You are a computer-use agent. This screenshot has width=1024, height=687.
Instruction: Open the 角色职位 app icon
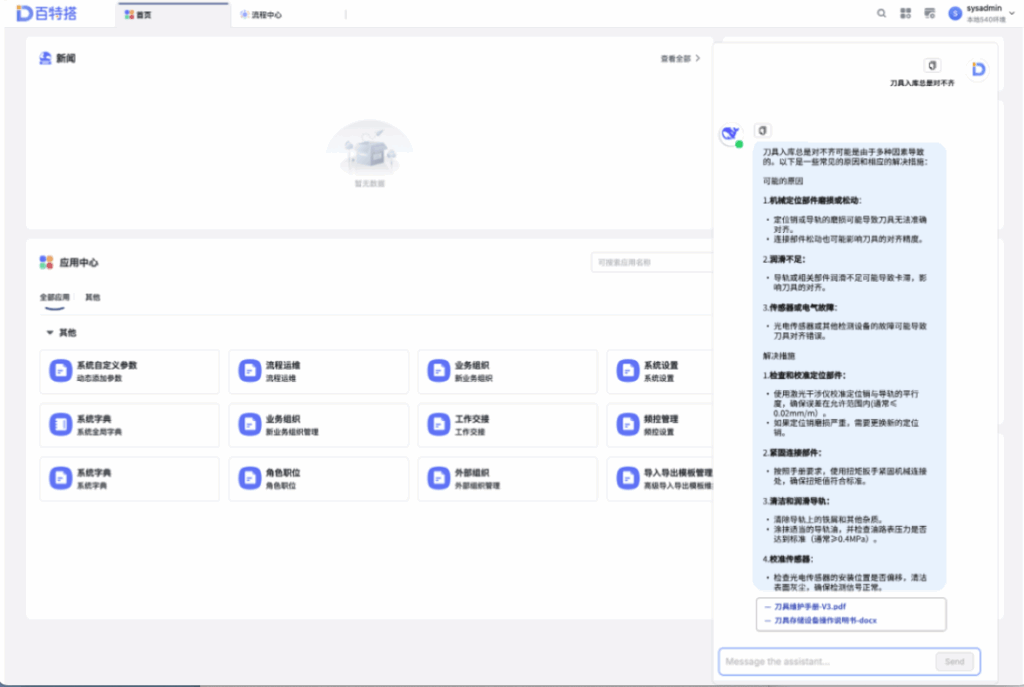pos(249,478)
